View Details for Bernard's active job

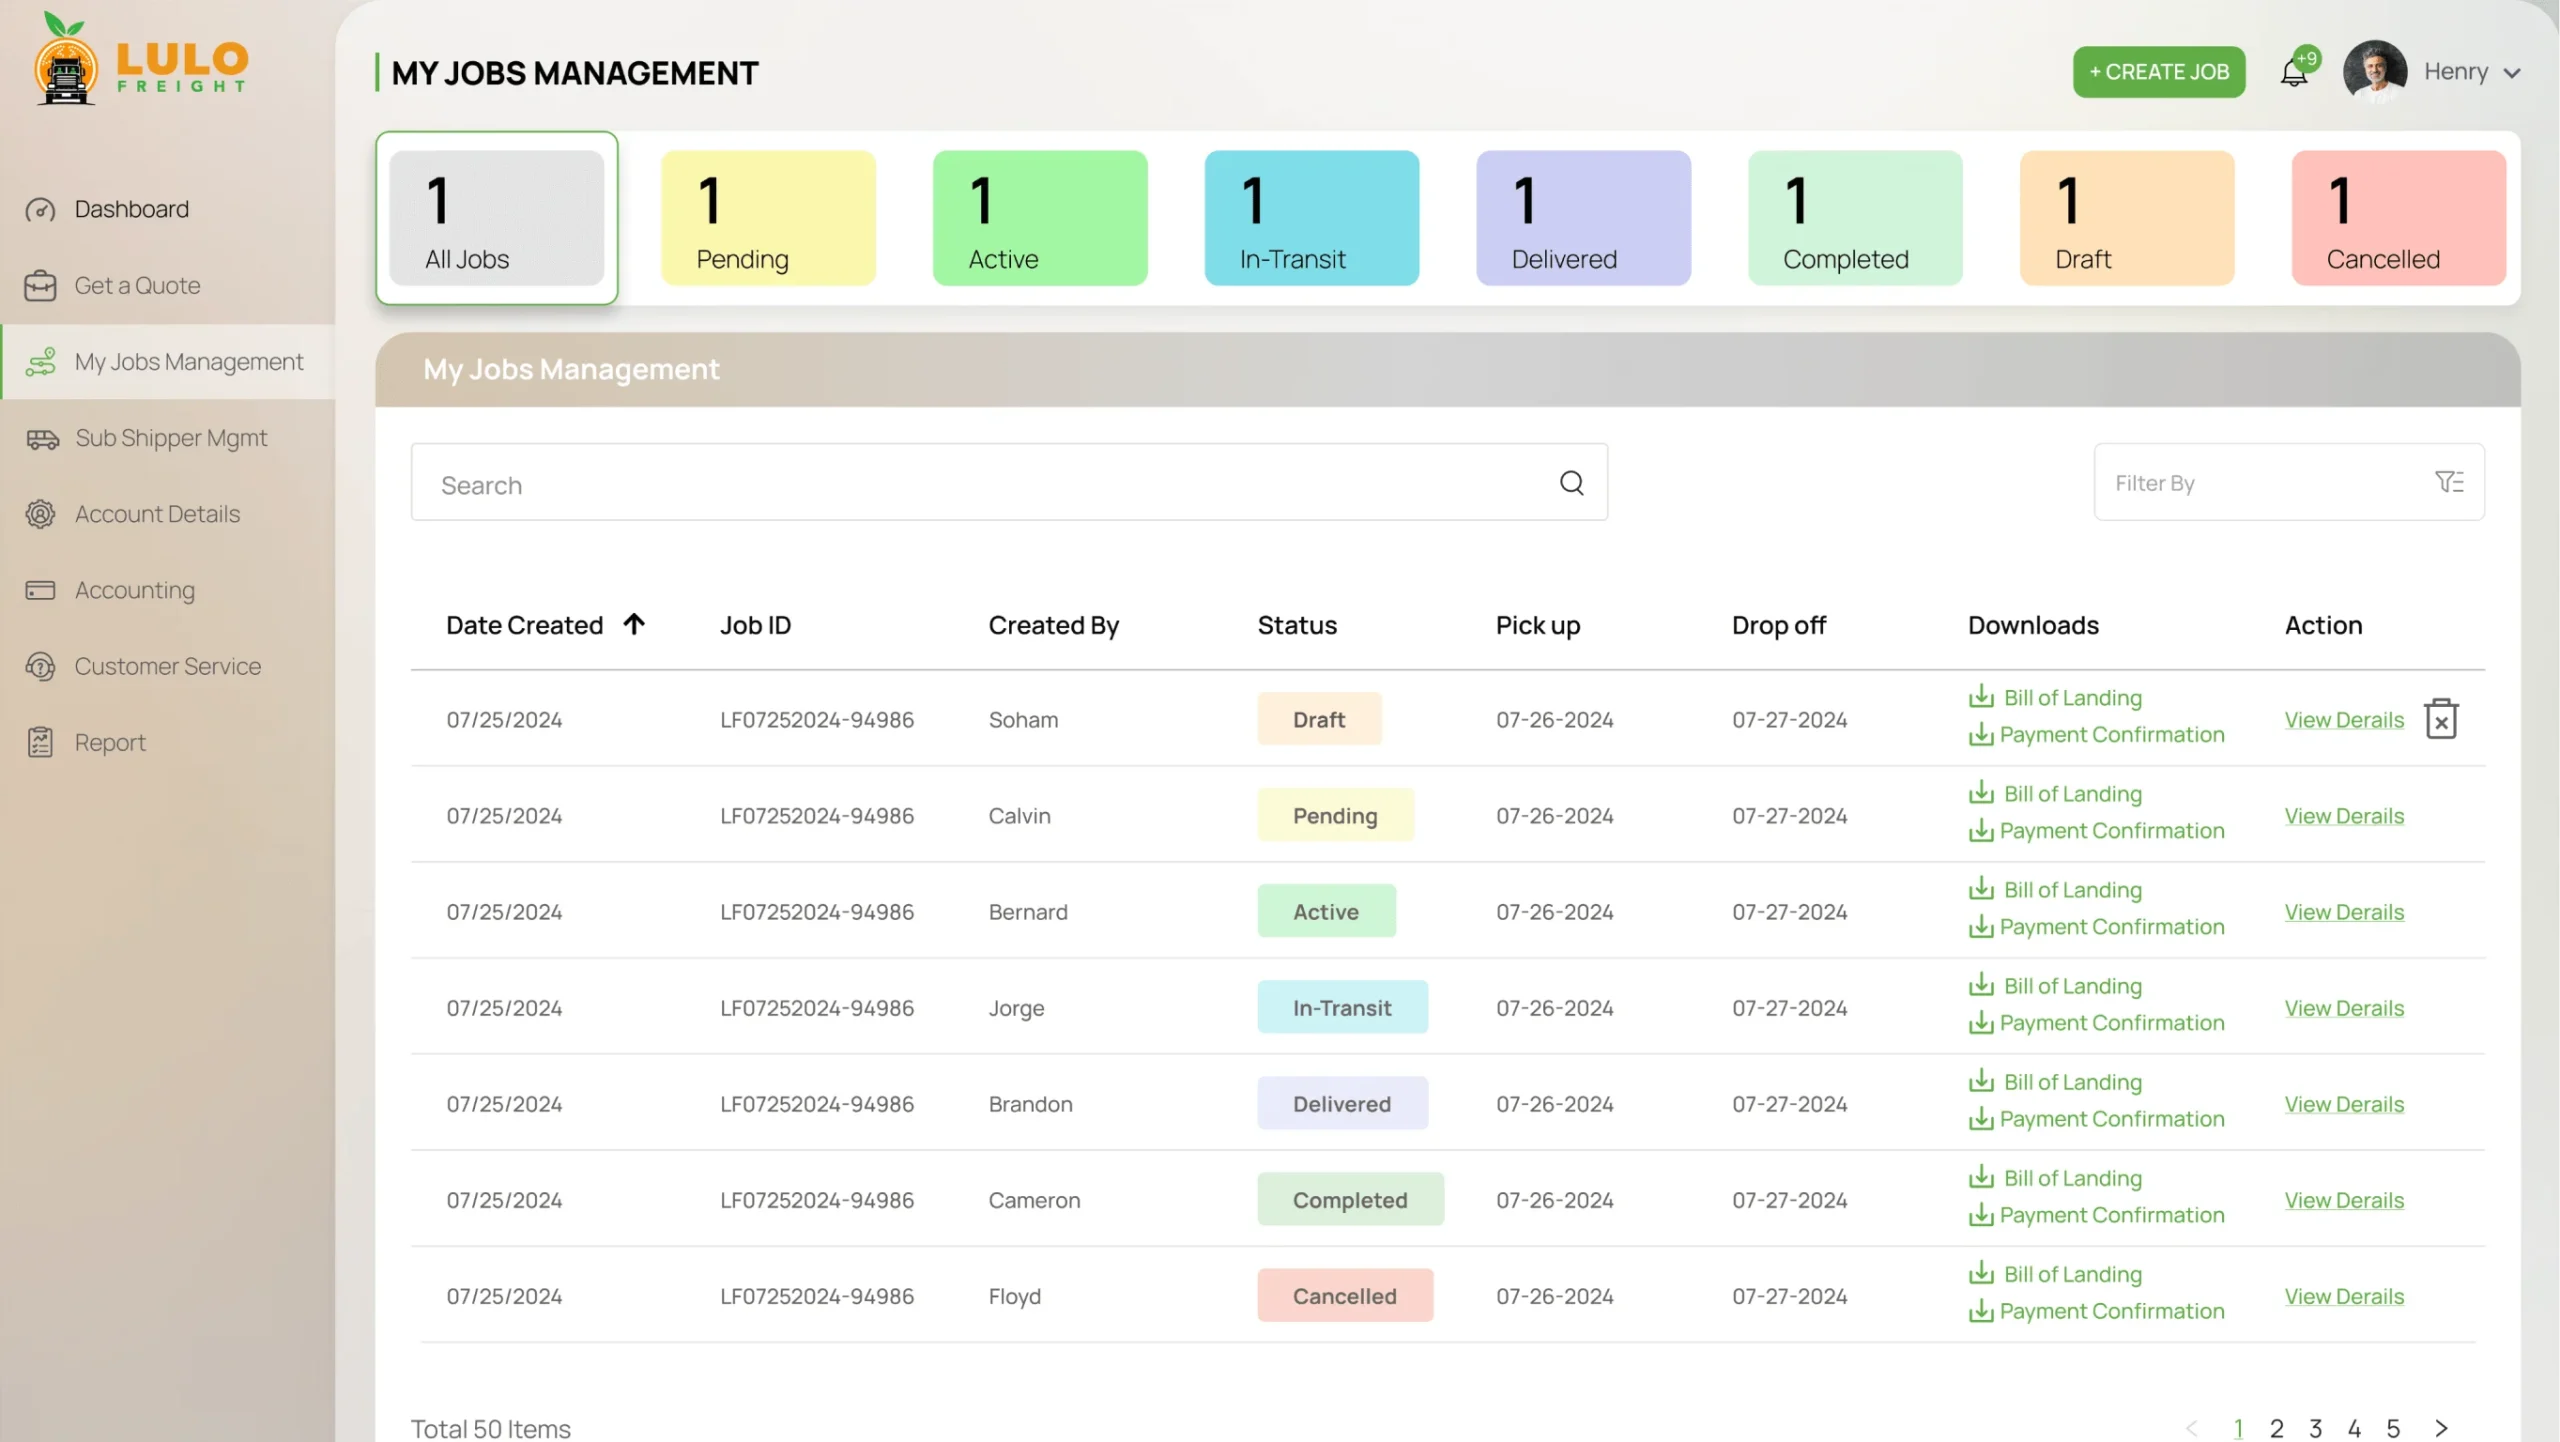tap(2344, 912)
